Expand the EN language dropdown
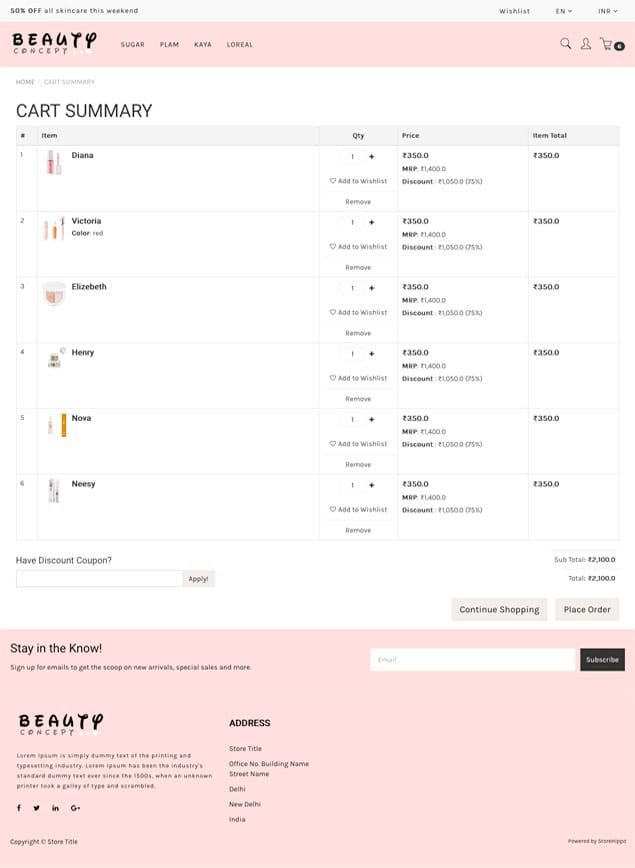The height and width of the screenshot is (868, 635). (564, 11)
